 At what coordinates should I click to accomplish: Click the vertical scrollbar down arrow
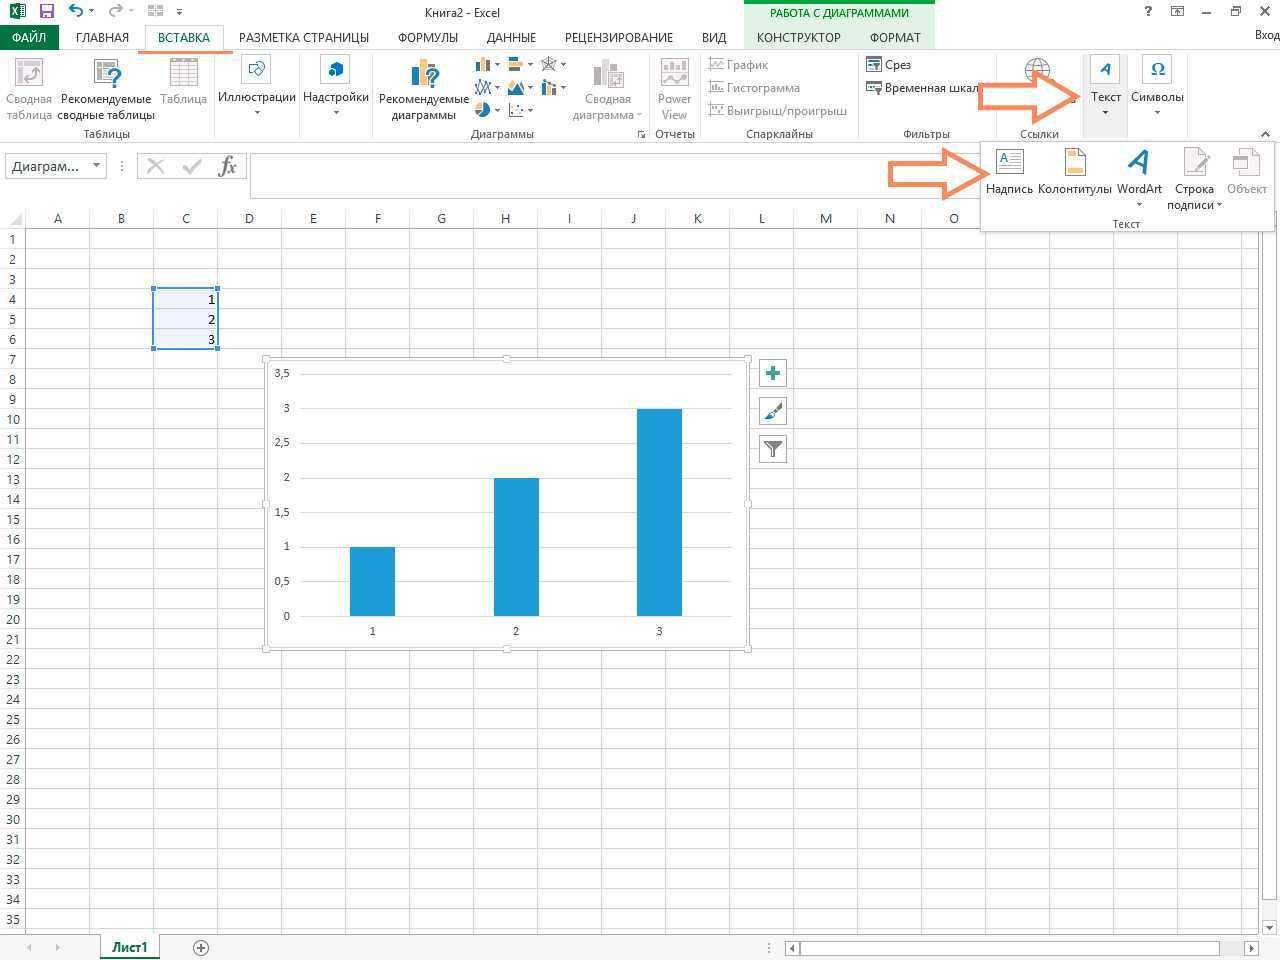pos(1269,927)
